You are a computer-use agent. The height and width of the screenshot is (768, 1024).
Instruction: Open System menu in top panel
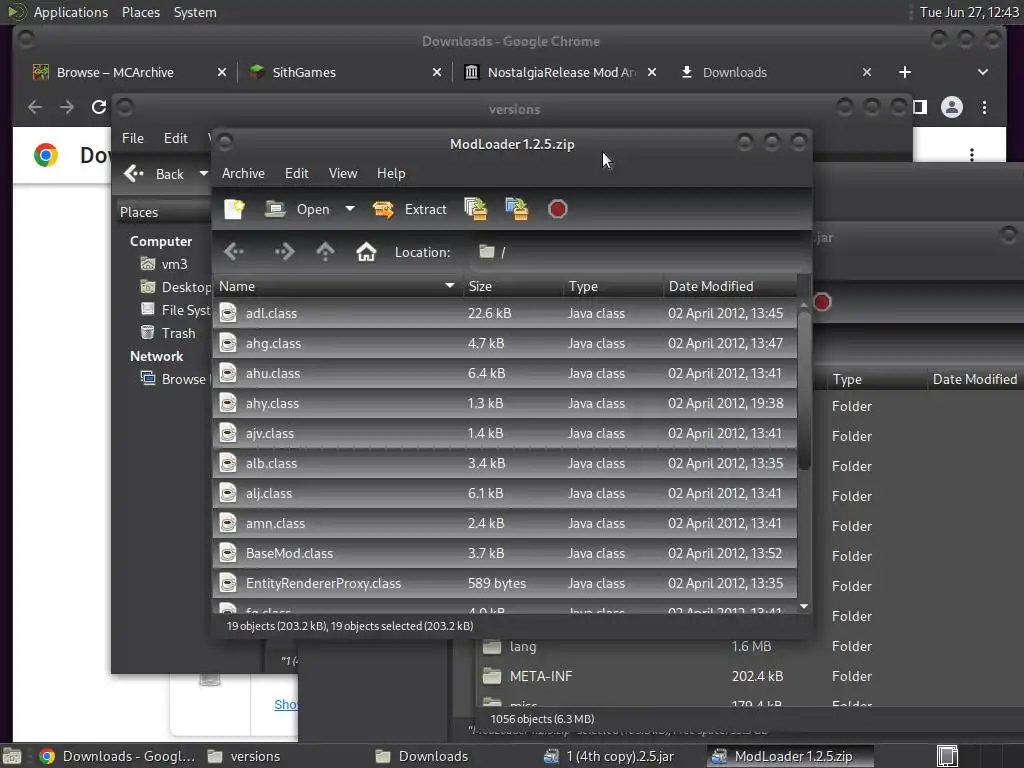[195, 12]
